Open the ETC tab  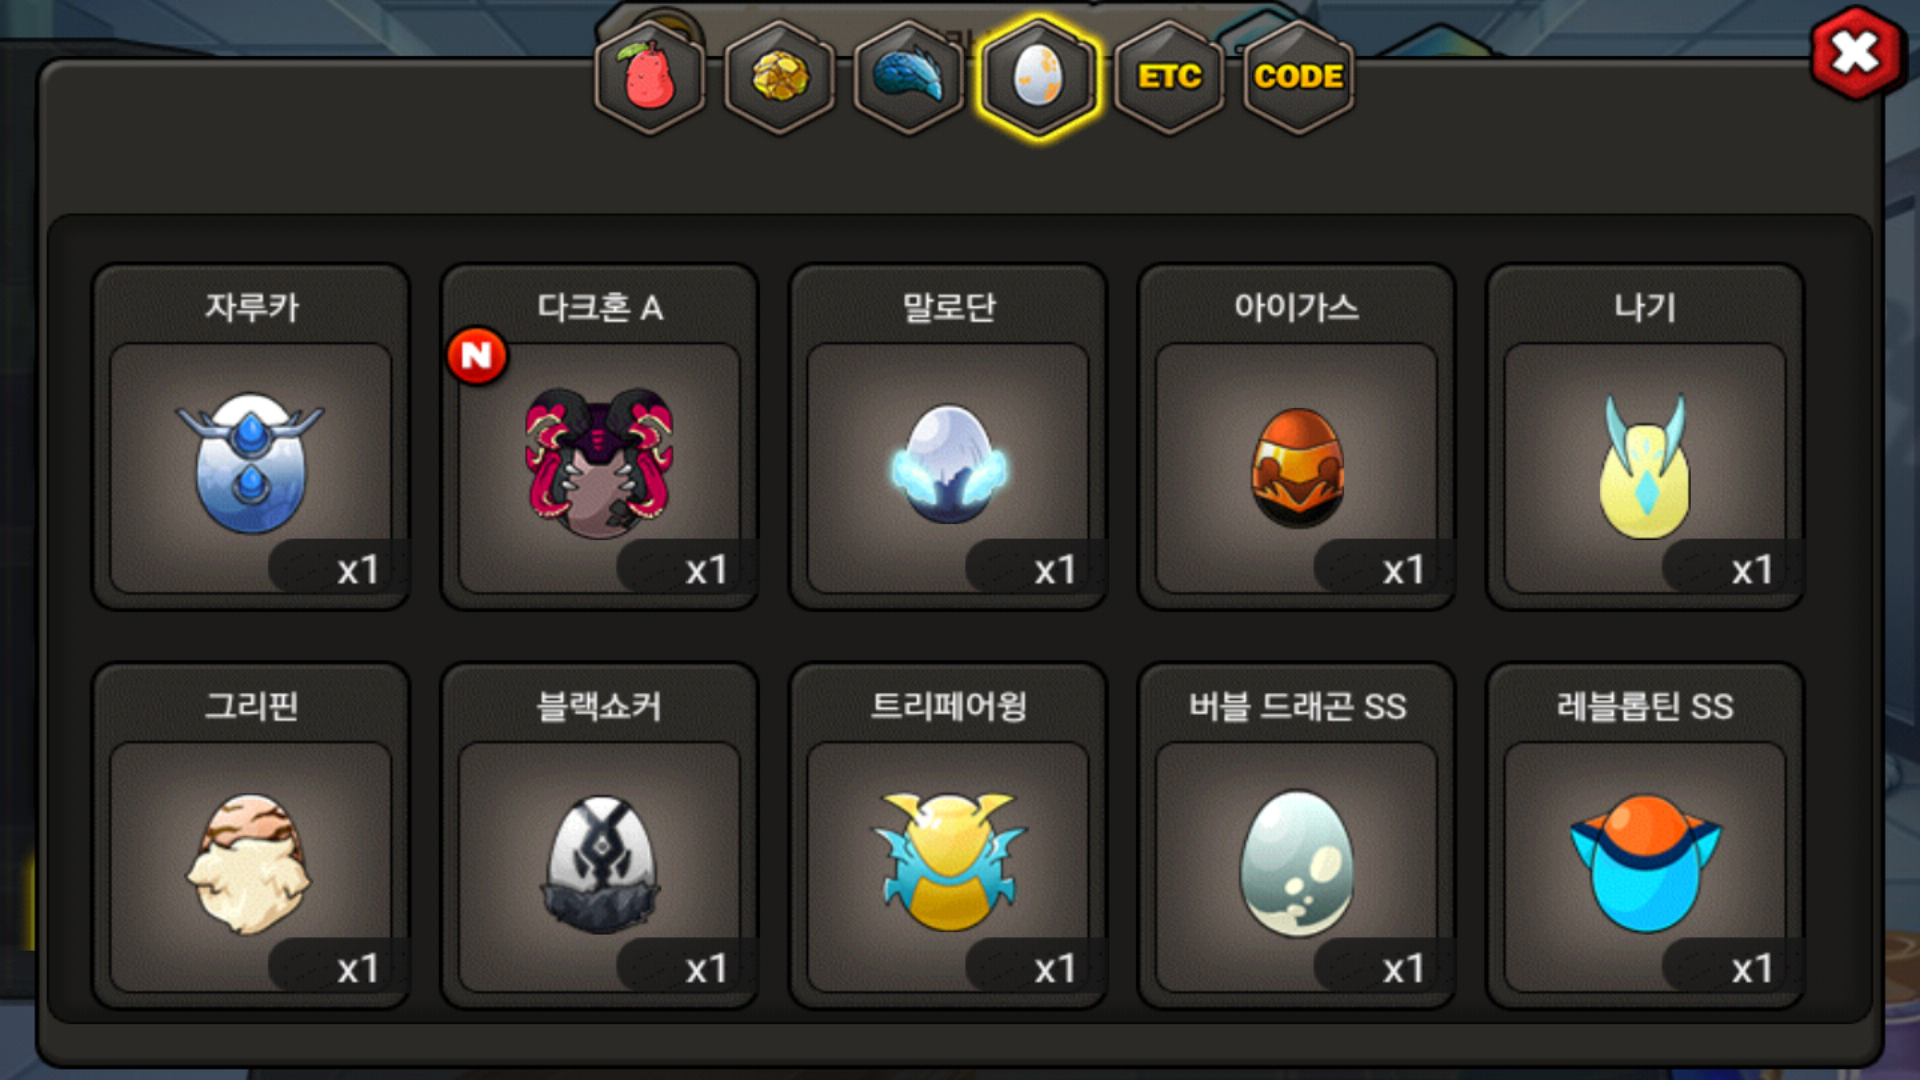(1169, 77)
